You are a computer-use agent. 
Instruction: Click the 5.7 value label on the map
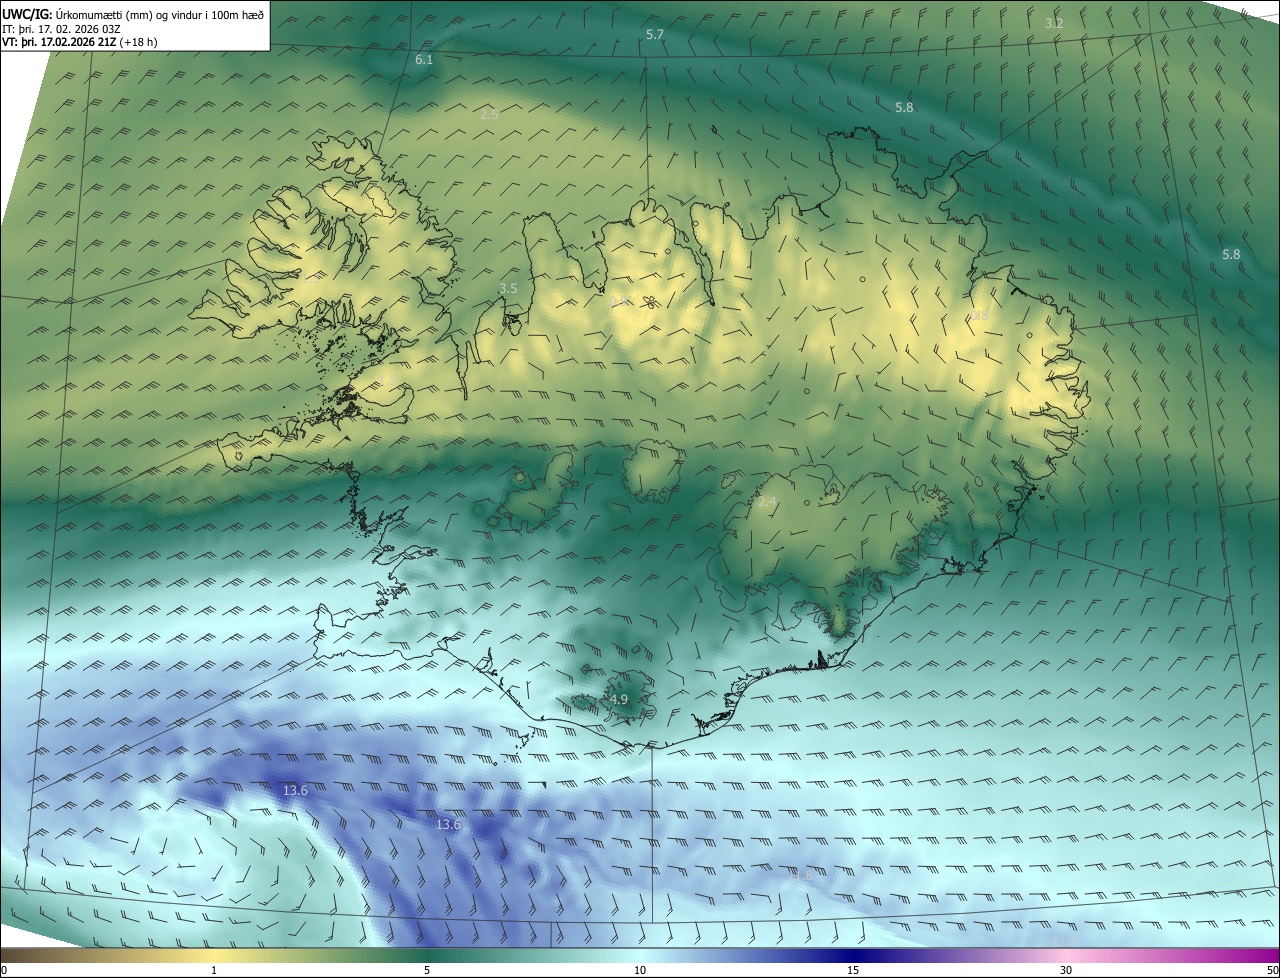tap(655, 35)
